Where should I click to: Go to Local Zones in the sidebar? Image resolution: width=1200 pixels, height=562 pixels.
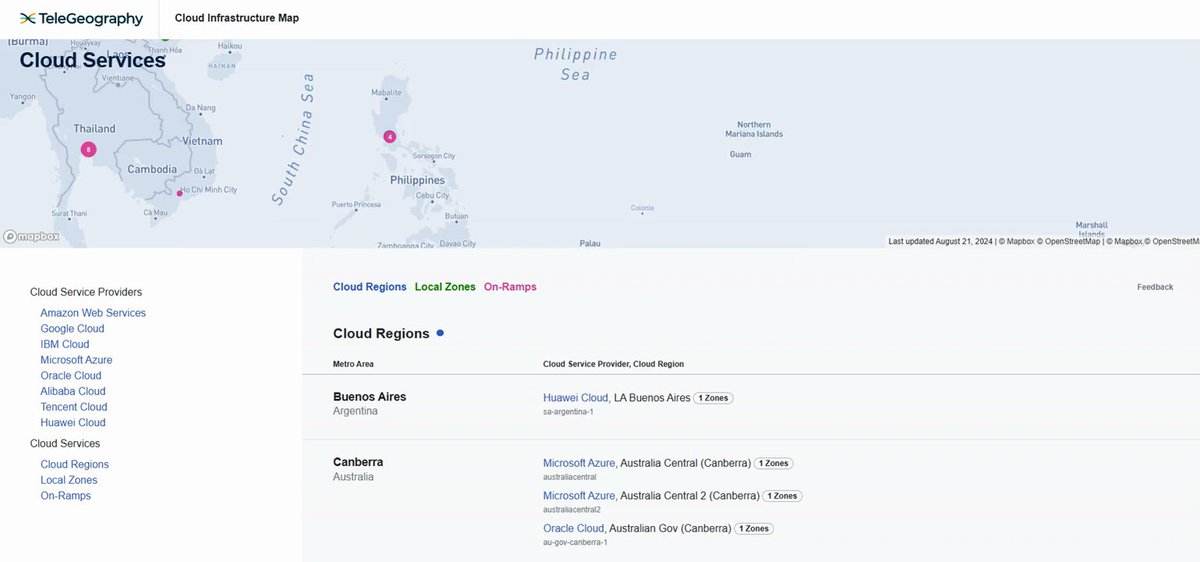click(x=69, y=480)
